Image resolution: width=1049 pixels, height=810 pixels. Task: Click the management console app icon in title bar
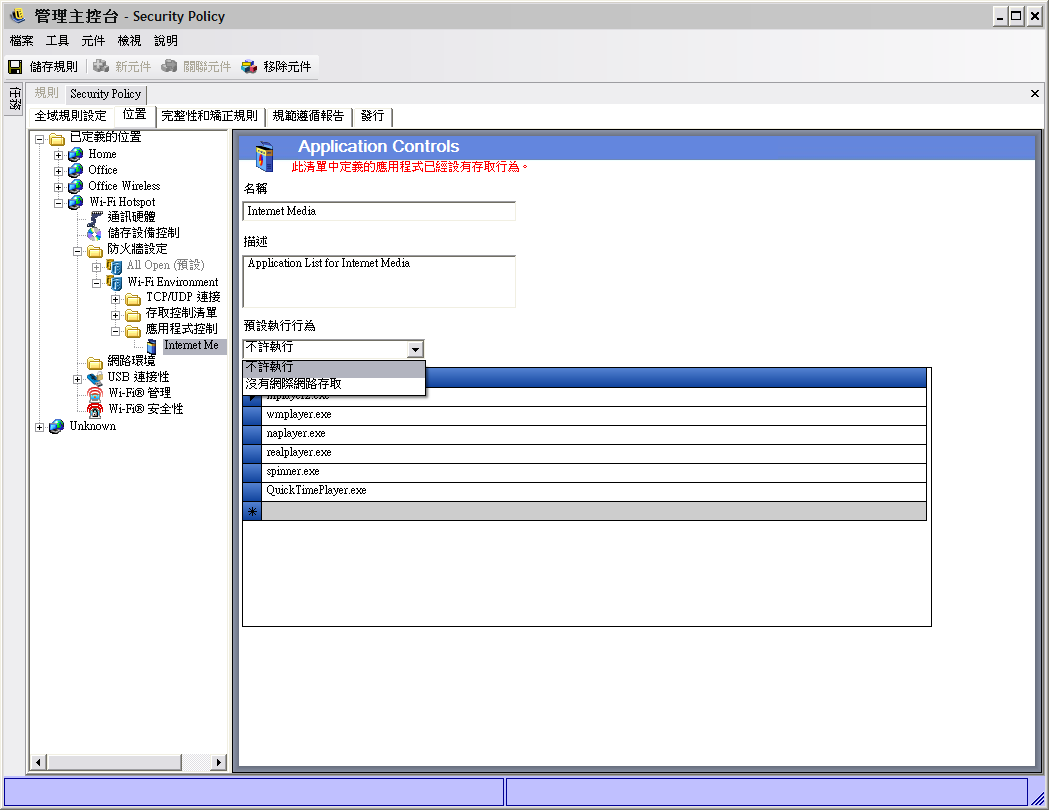point(18,16)
